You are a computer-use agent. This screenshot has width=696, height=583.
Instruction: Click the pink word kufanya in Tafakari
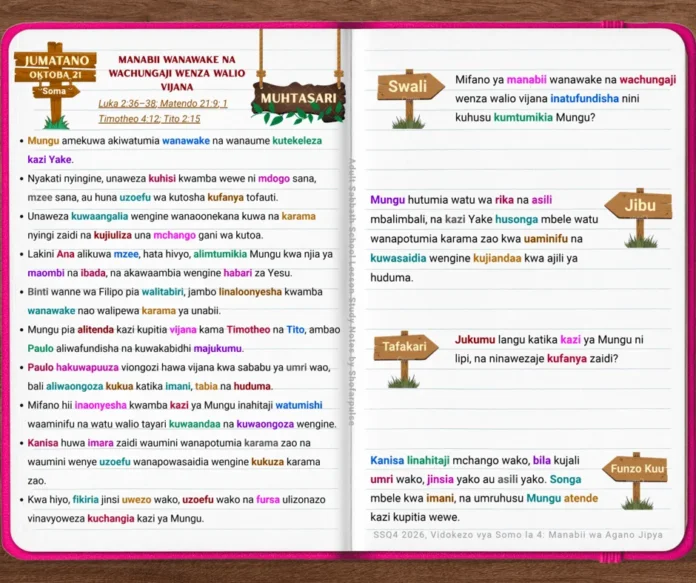coord(567,359)
